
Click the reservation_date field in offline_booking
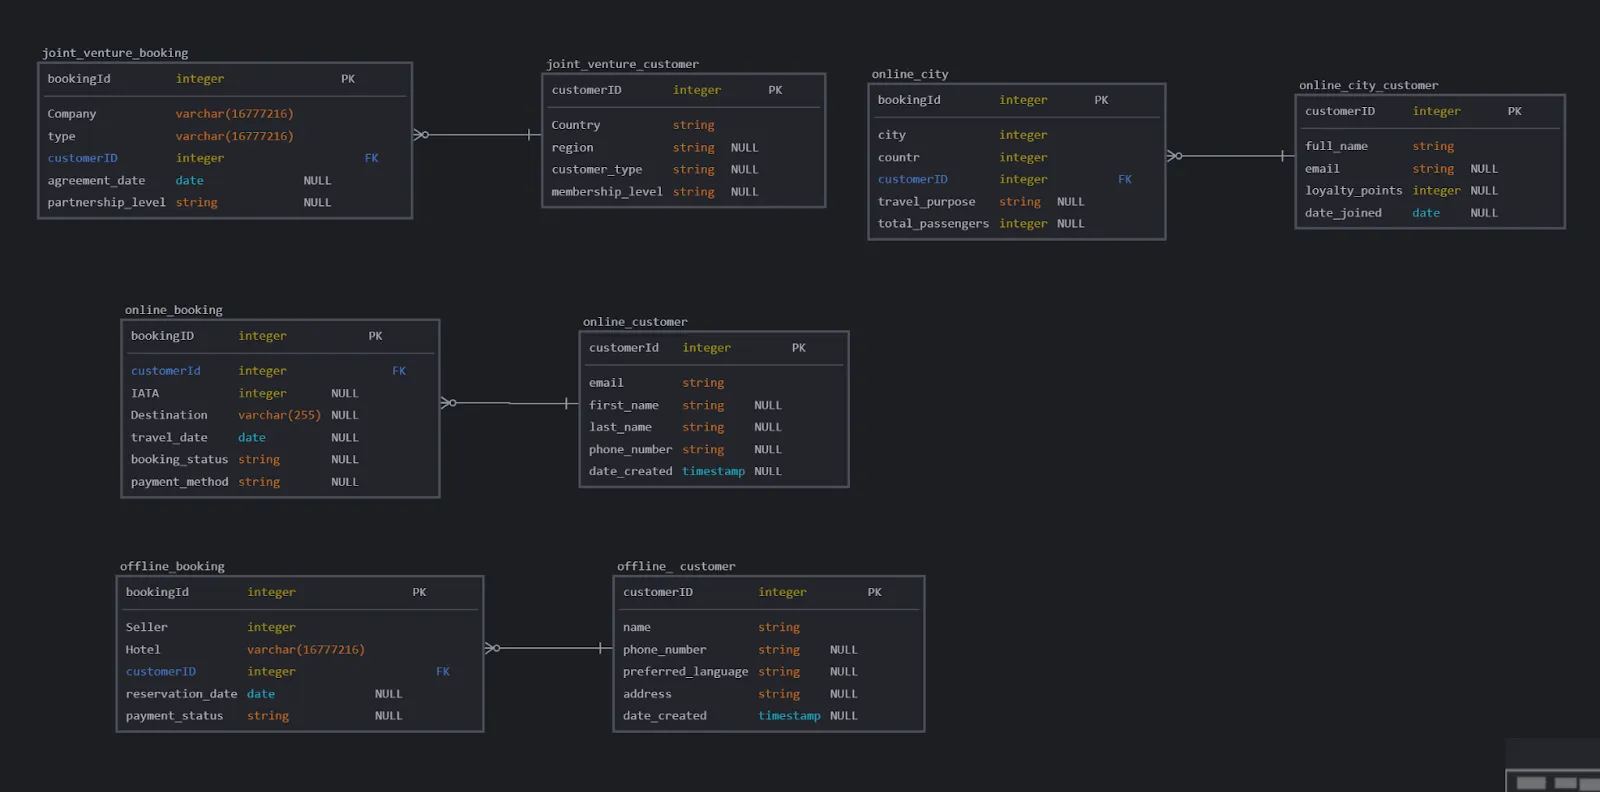(x=181, y=694)
